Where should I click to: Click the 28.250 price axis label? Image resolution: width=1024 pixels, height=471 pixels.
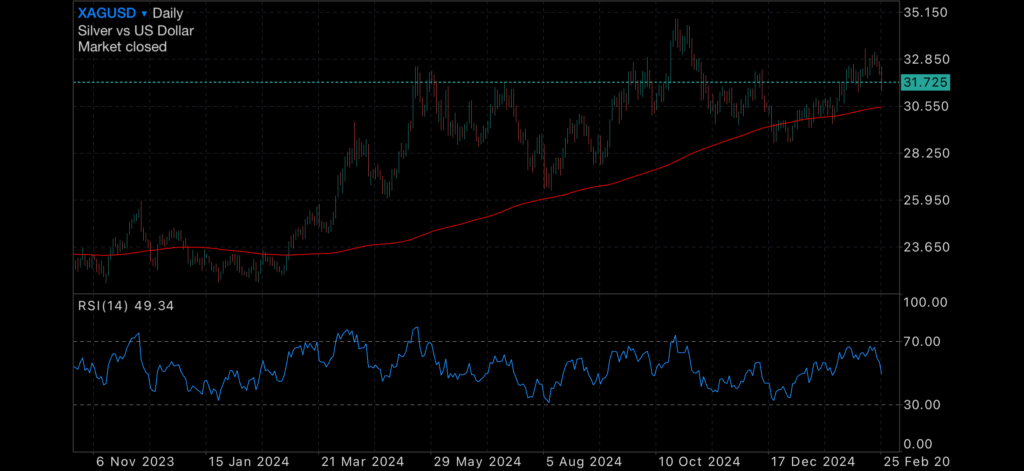click(927, 154)
